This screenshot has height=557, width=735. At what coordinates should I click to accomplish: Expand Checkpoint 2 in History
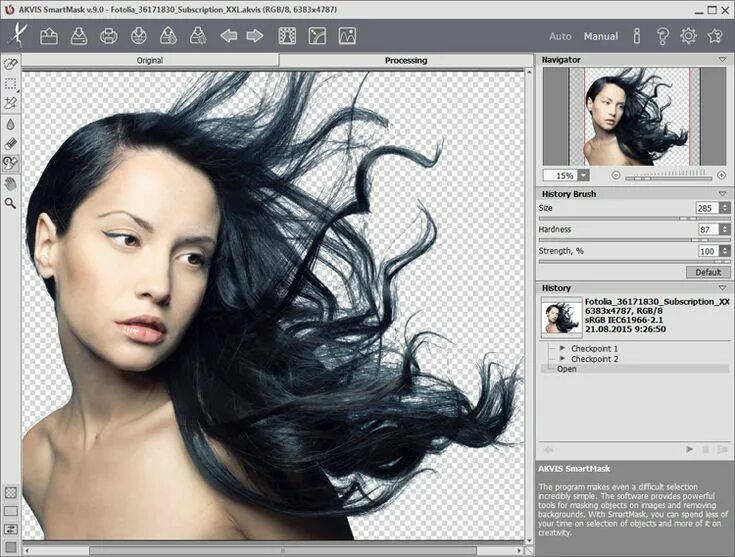click(x=562, y=359)
